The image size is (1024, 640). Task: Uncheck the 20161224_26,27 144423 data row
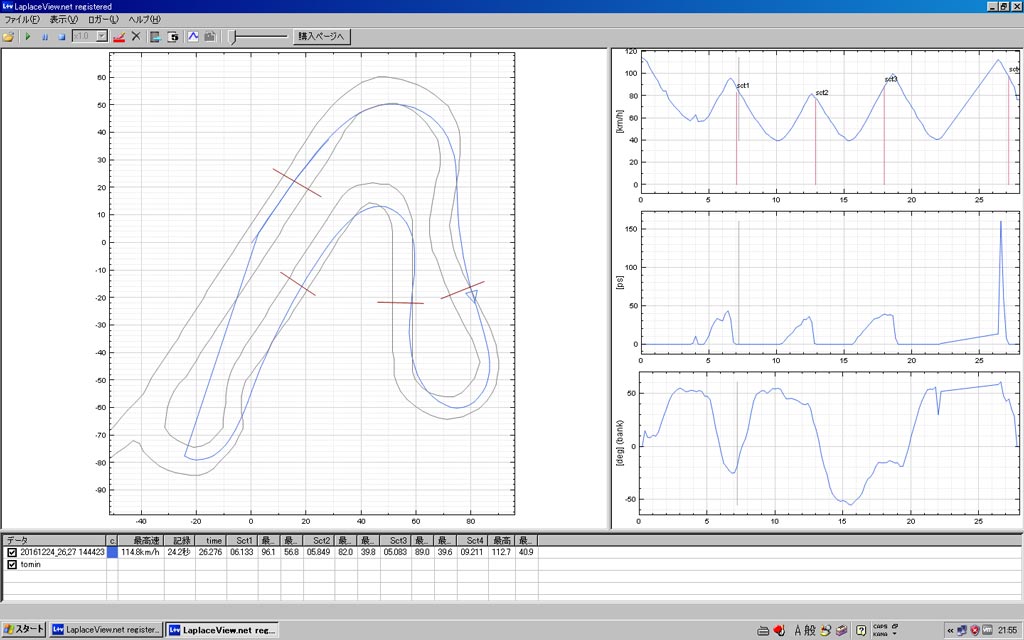coord(12,552)
